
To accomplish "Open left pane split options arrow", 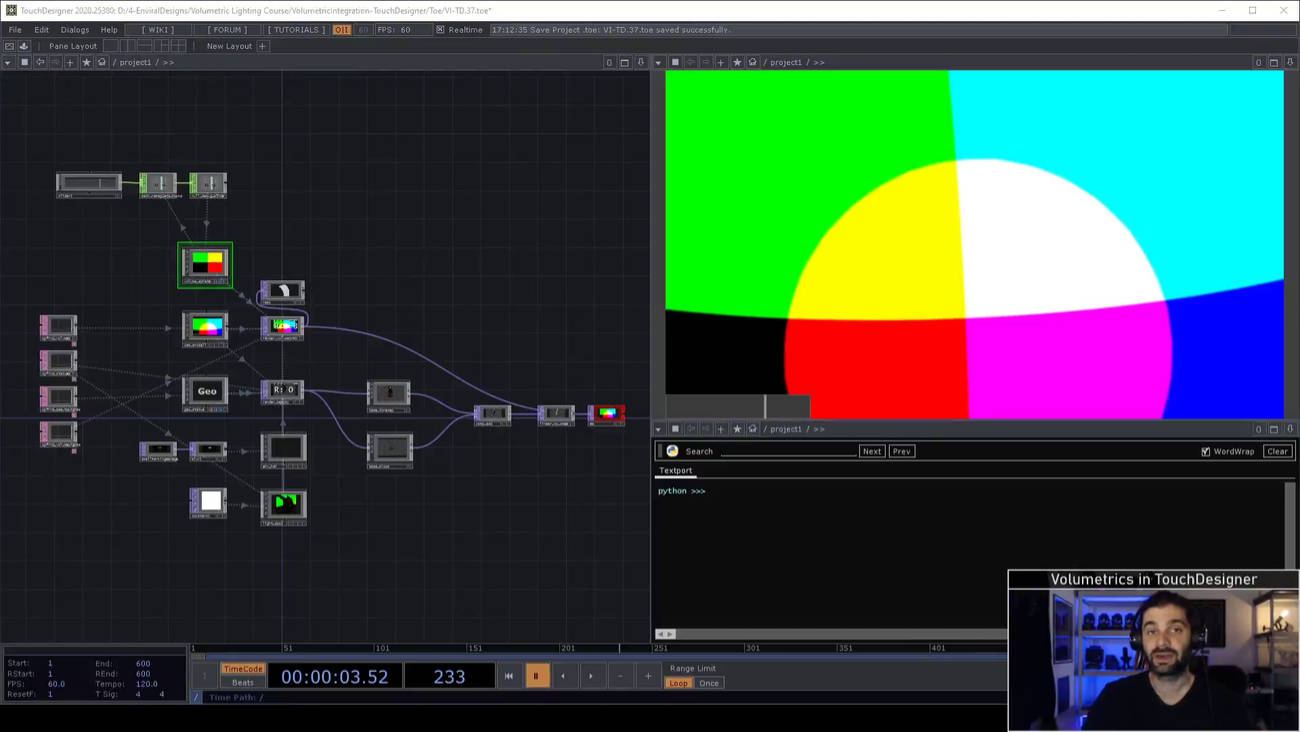I will (641, 62).
